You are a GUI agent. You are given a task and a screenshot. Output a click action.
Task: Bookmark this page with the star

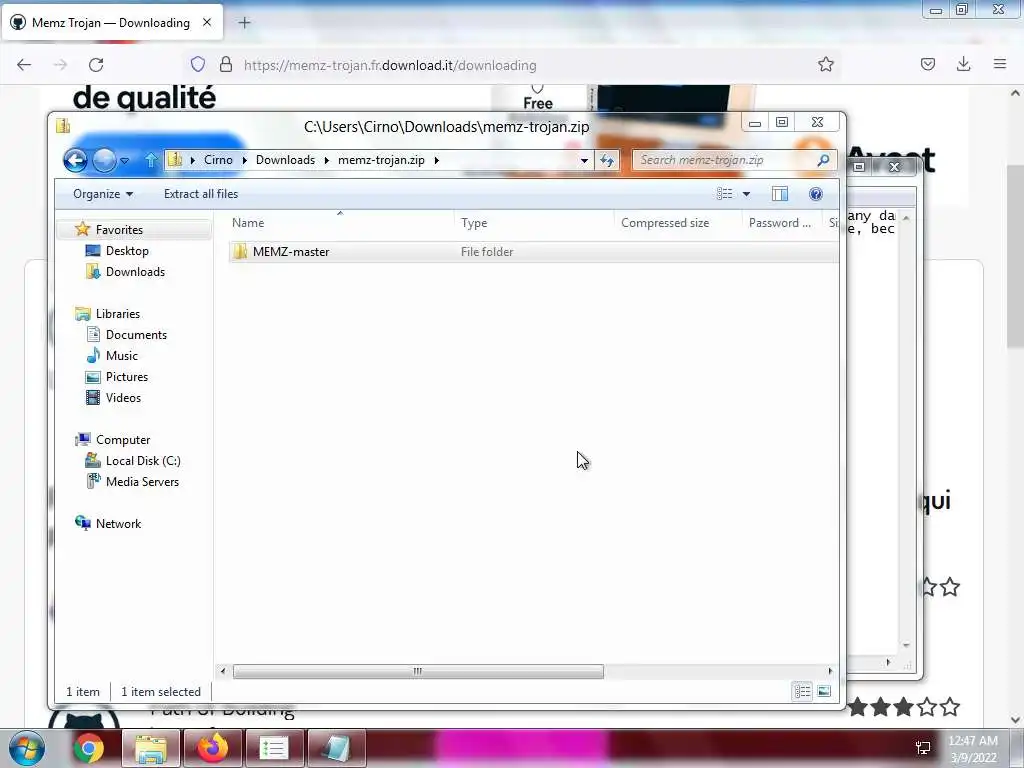tap(825, 64)
